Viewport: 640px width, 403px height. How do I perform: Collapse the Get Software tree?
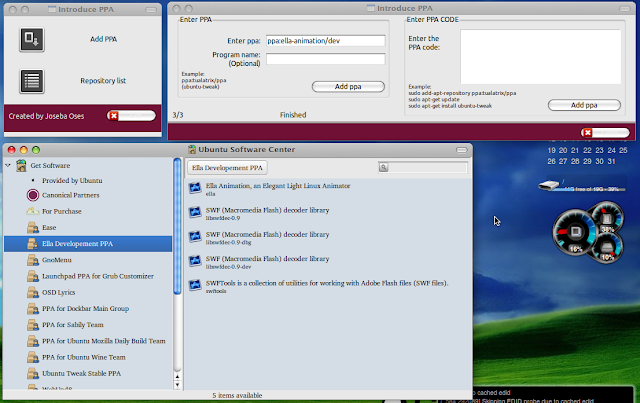coord(8,165)
